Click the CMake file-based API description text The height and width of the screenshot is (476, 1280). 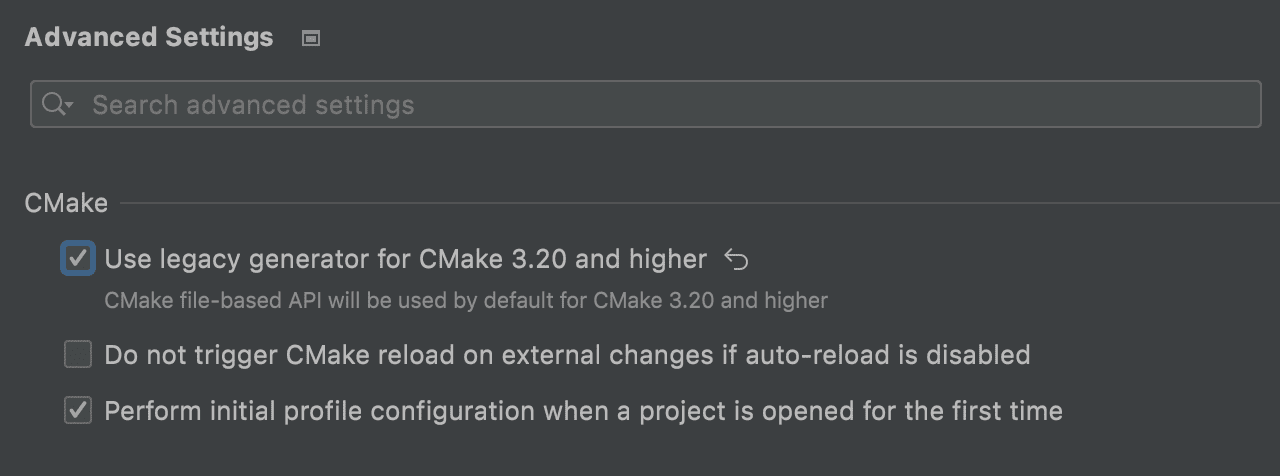[x=466, y=300]
